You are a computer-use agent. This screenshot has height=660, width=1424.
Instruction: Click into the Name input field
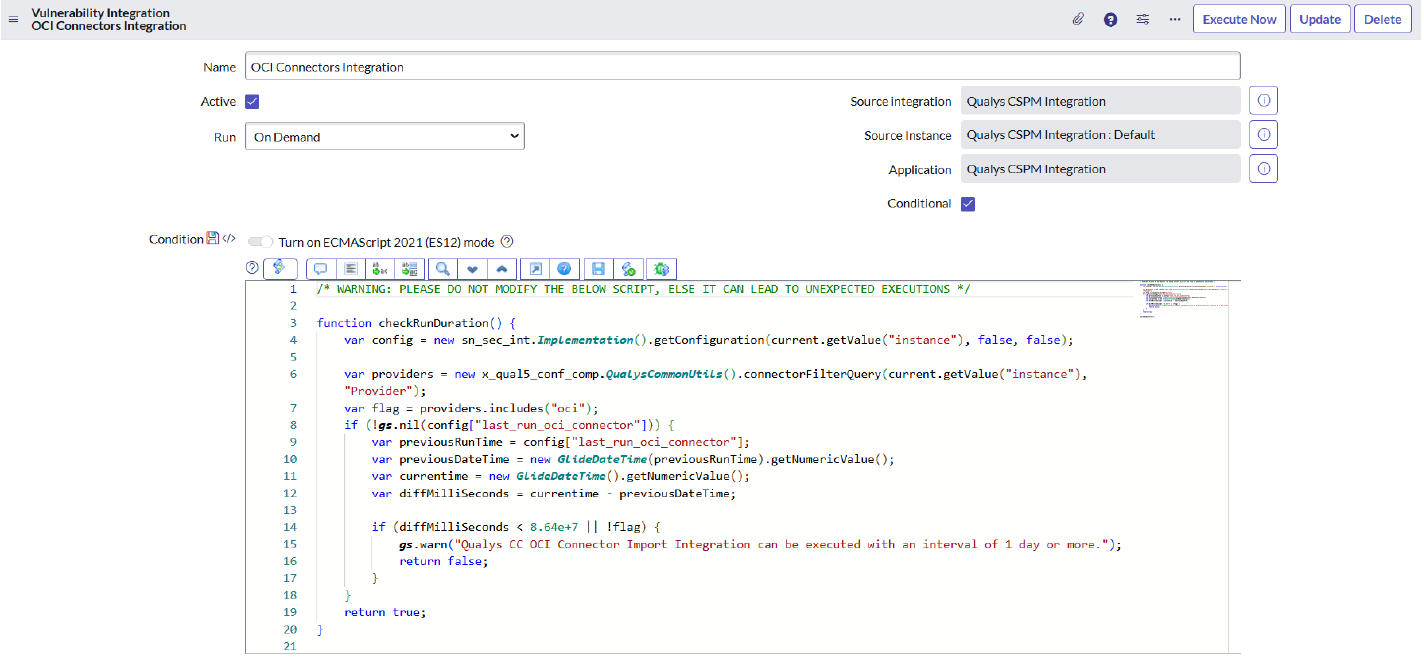(742, 67)
